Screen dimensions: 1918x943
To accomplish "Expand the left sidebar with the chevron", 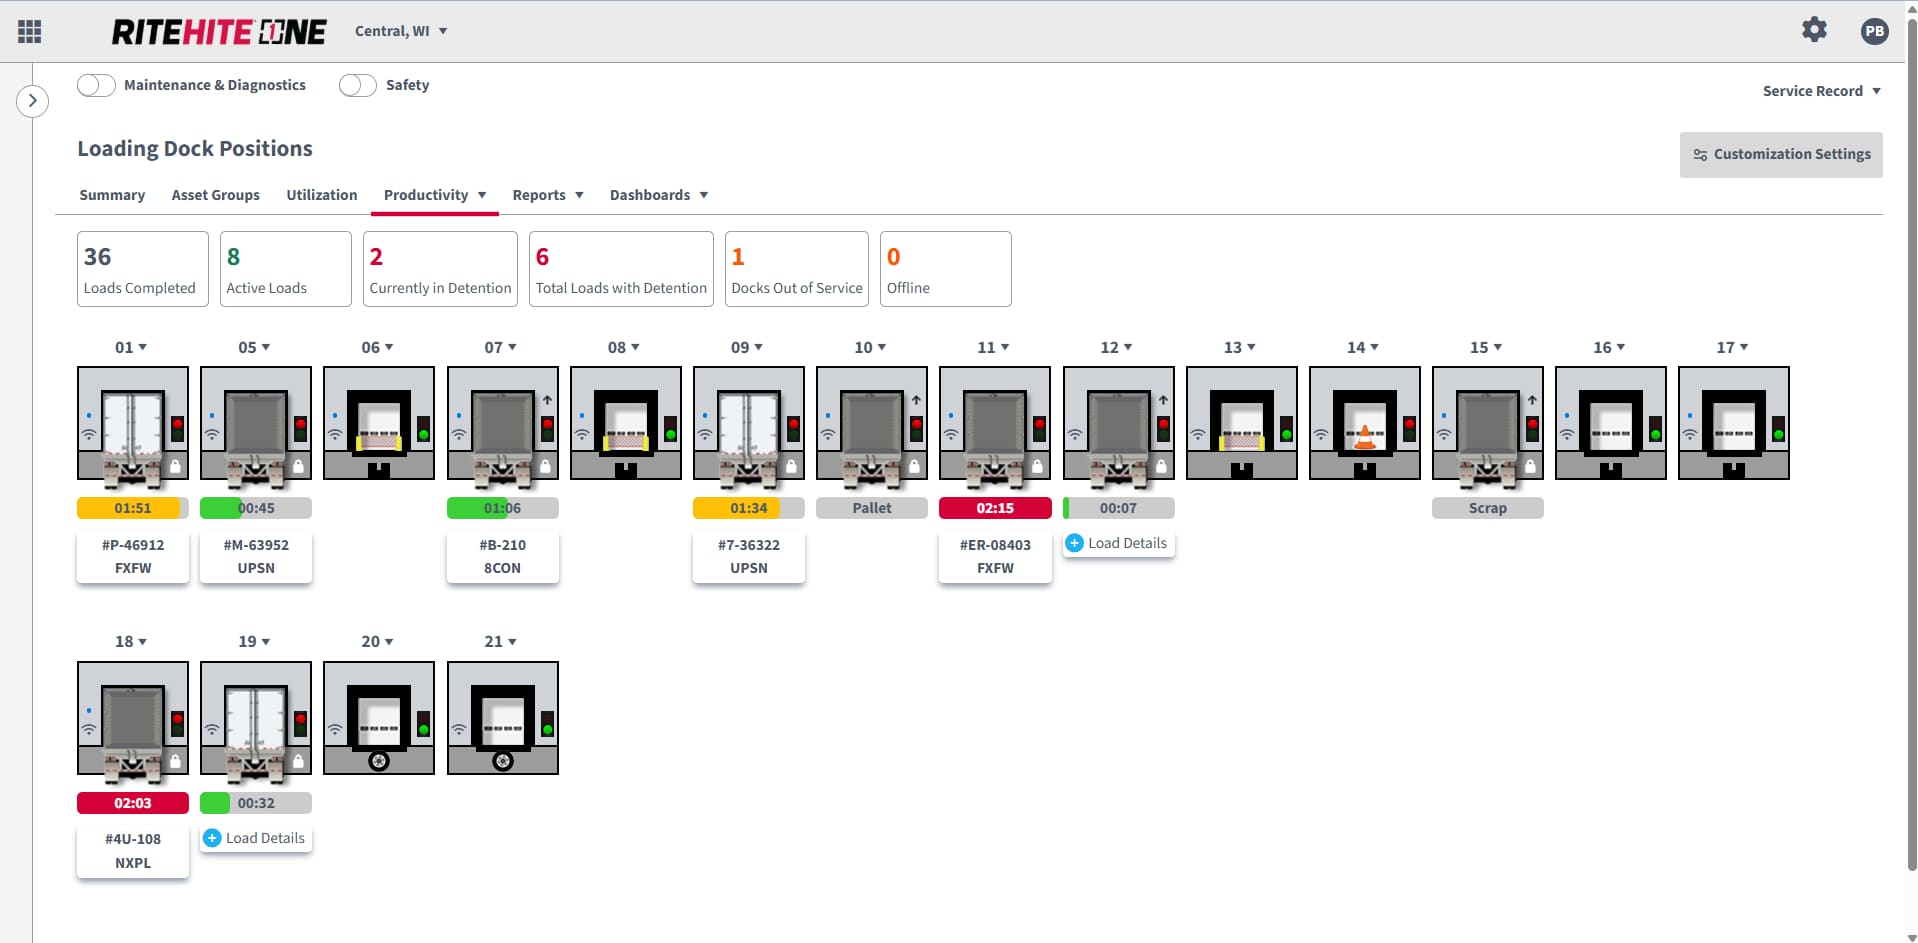I will (32, 100).
